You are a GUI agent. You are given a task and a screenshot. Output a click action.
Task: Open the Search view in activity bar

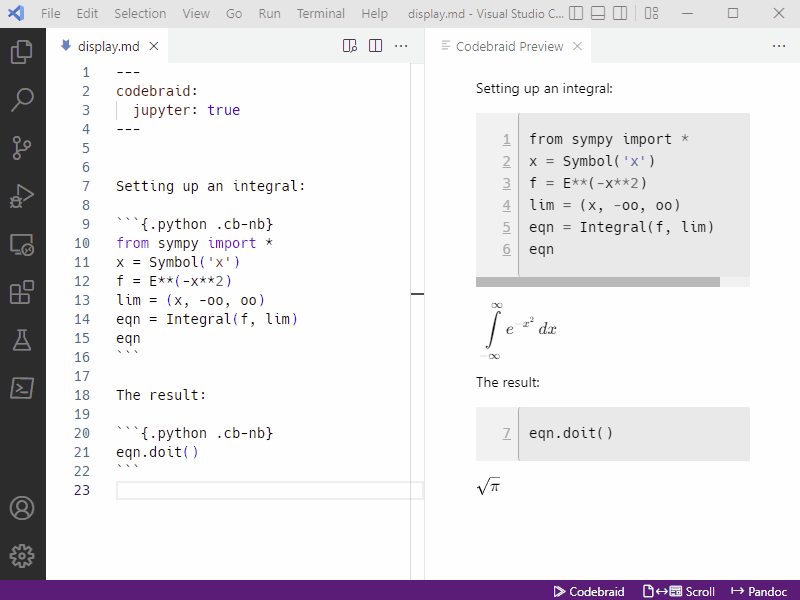(x=21, y=99)
